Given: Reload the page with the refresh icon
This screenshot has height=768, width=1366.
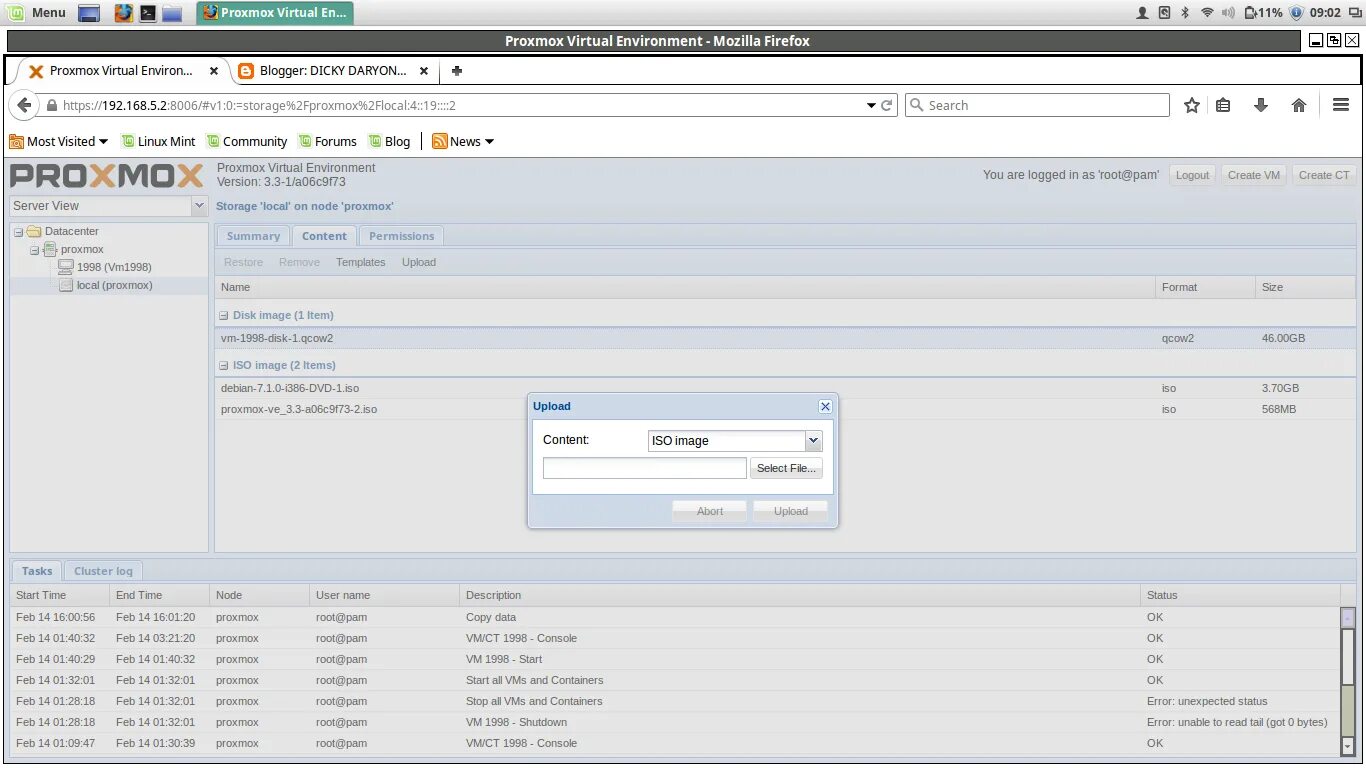Looking at the screenshot, I should pyautogui.click(x=887, y=105).
